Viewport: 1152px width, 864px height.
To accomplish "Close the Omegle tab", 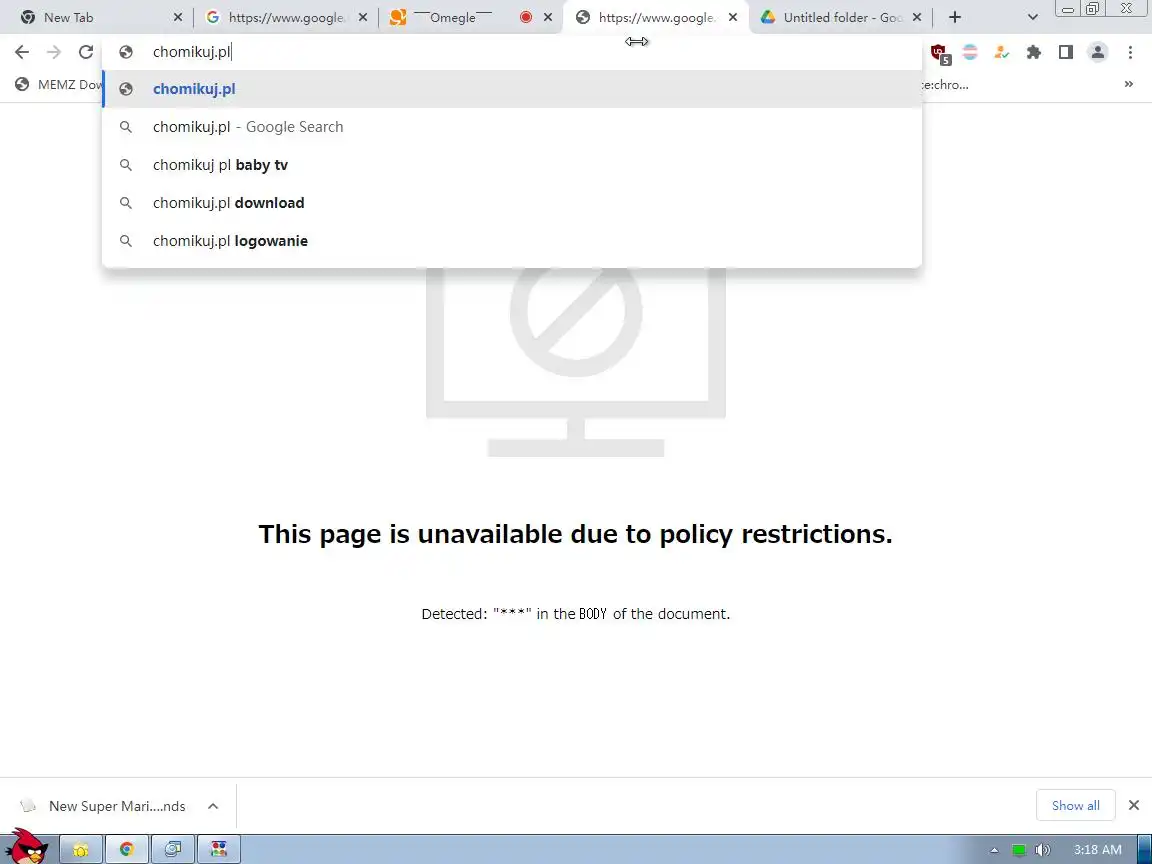I will pyautogui.click(x=548, y=17).
